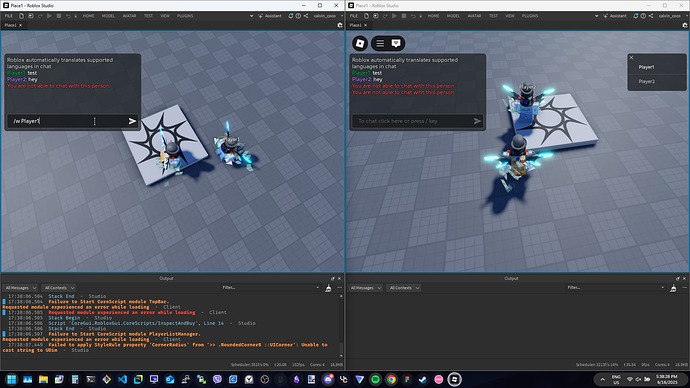Close the player list panel
The width and height of the screenshot is (690, 388).
tap(631, 57)
